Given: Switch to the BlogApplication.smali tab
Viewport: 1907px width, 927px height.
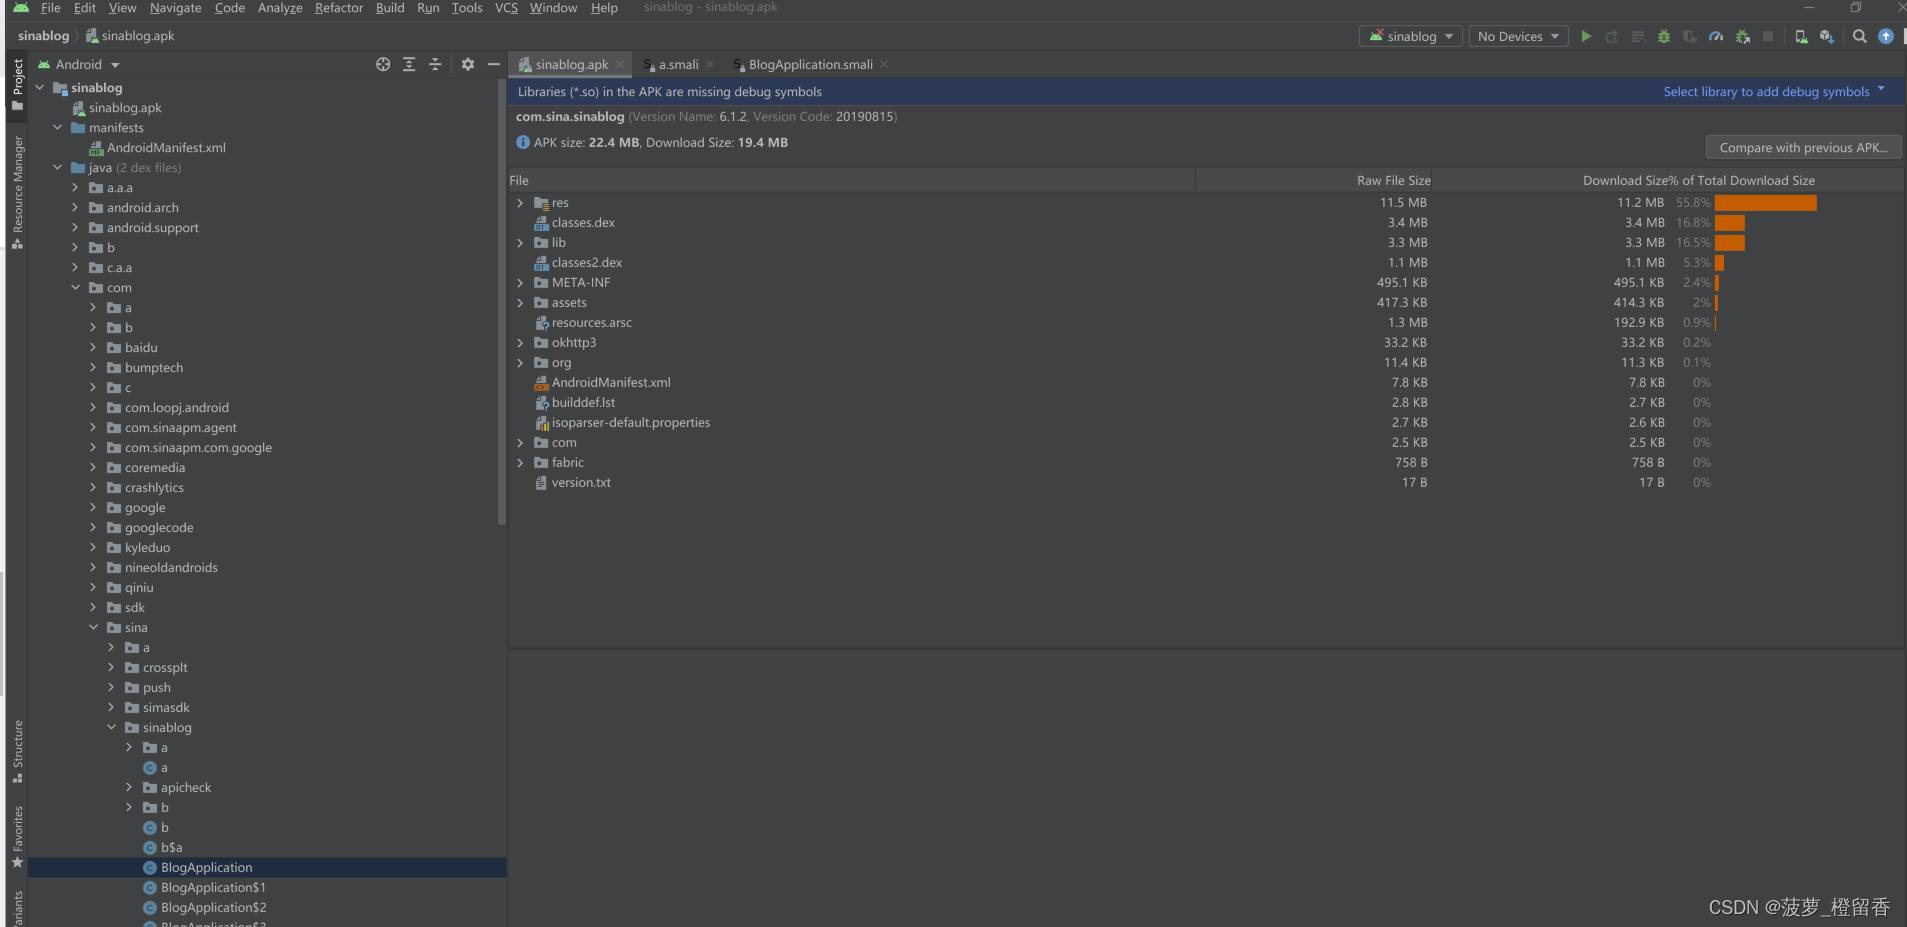Looking at the screenshot, I should (x=810, y=64).
